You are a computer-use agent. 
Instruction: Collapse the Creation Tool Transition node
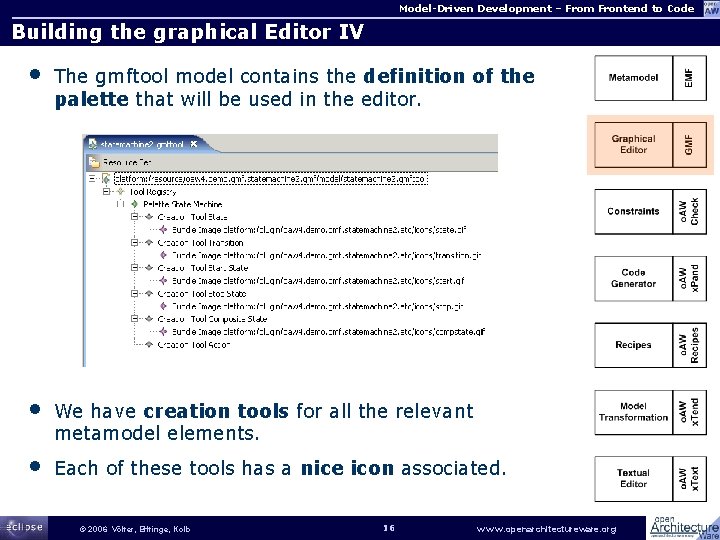point(135,242)
